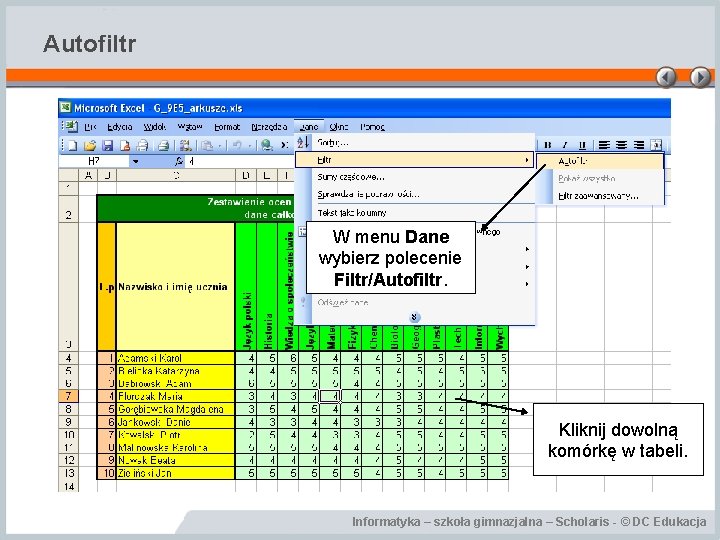Screen dimensions: 720x540
Task: Select column header A
Action: (x=88, y=175)
